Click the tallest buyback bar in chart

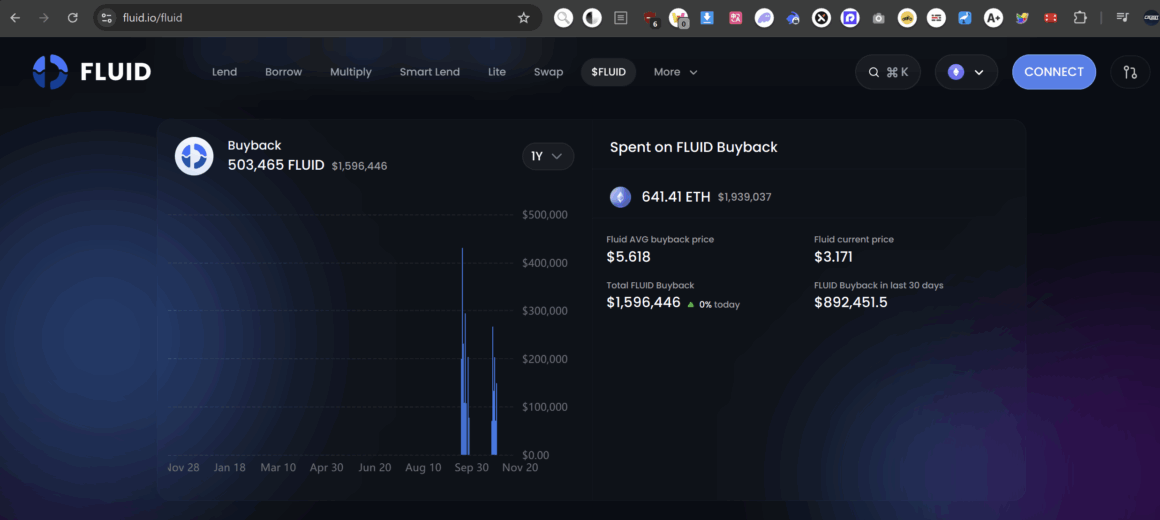coord(462,350)
